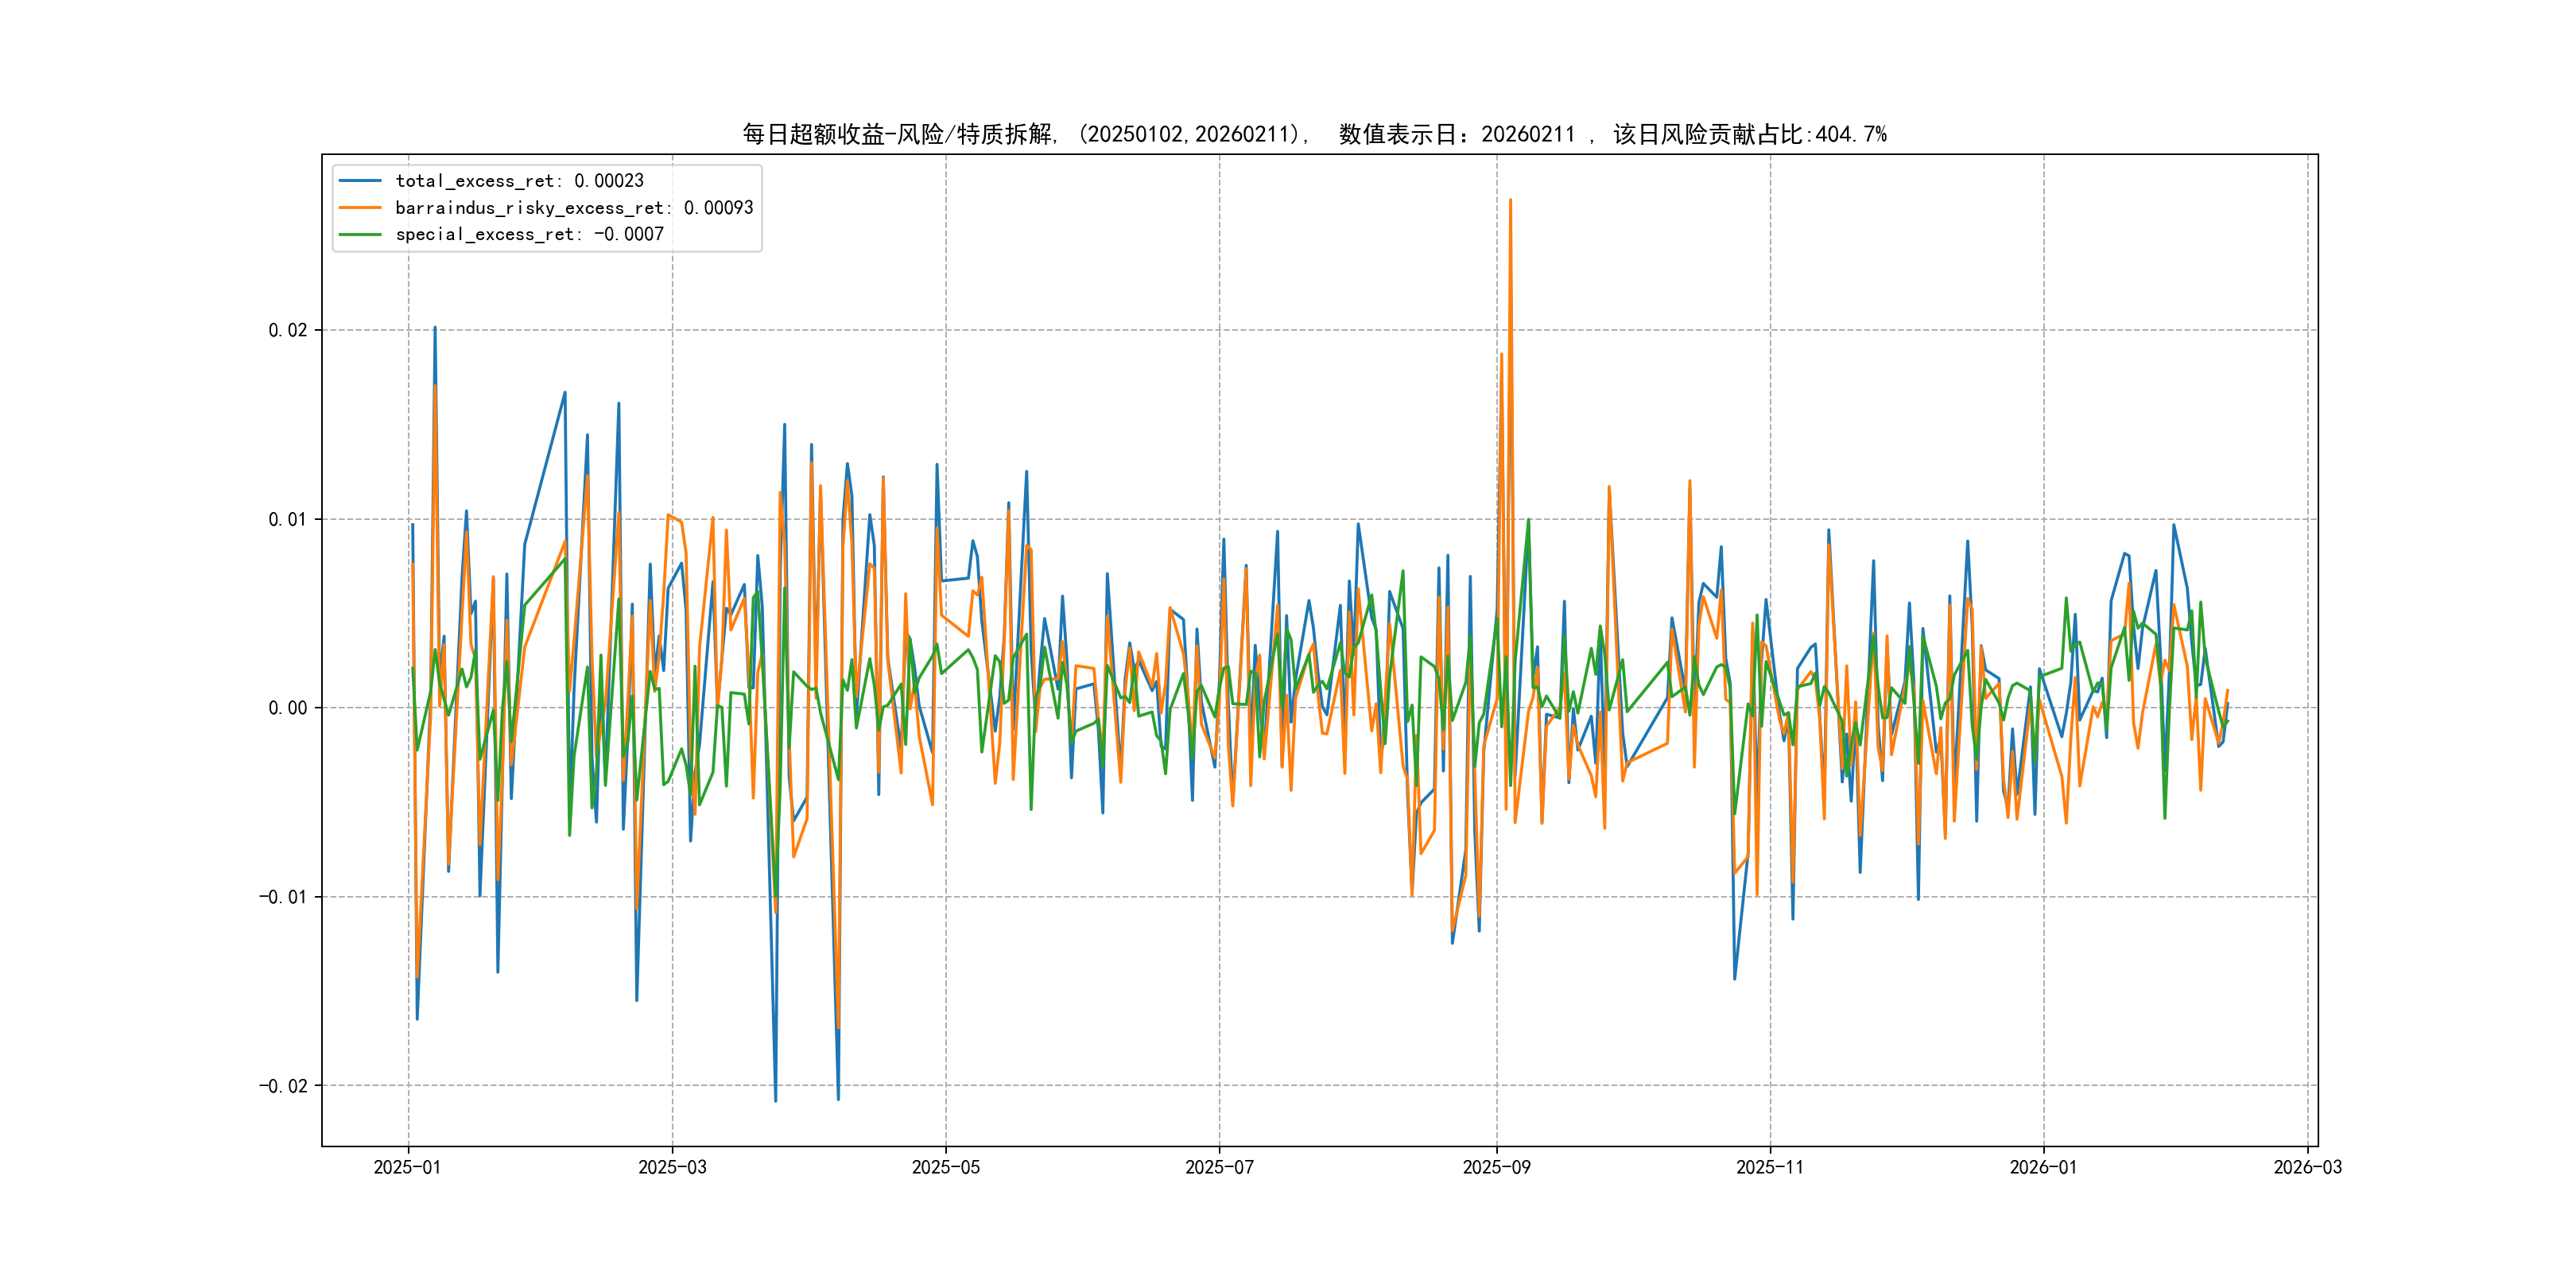
Task: Click the -0.01 y-axis tick label
Action: coord(283,897)
